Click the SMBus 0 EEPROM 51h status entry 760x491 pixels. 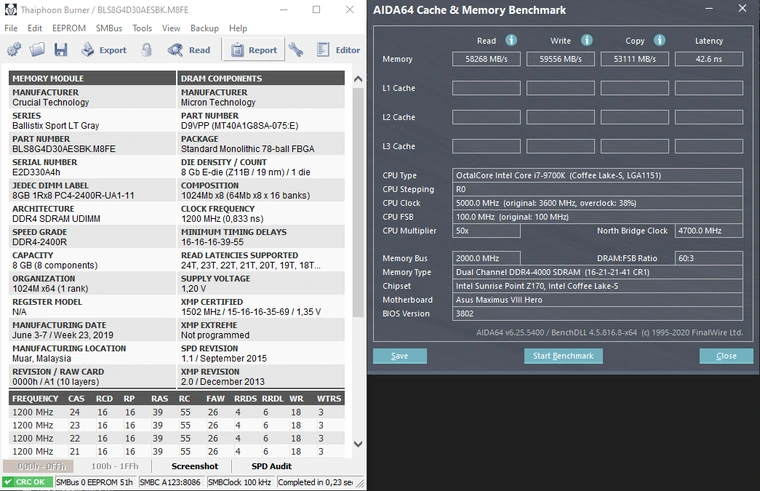pos(94,482)
